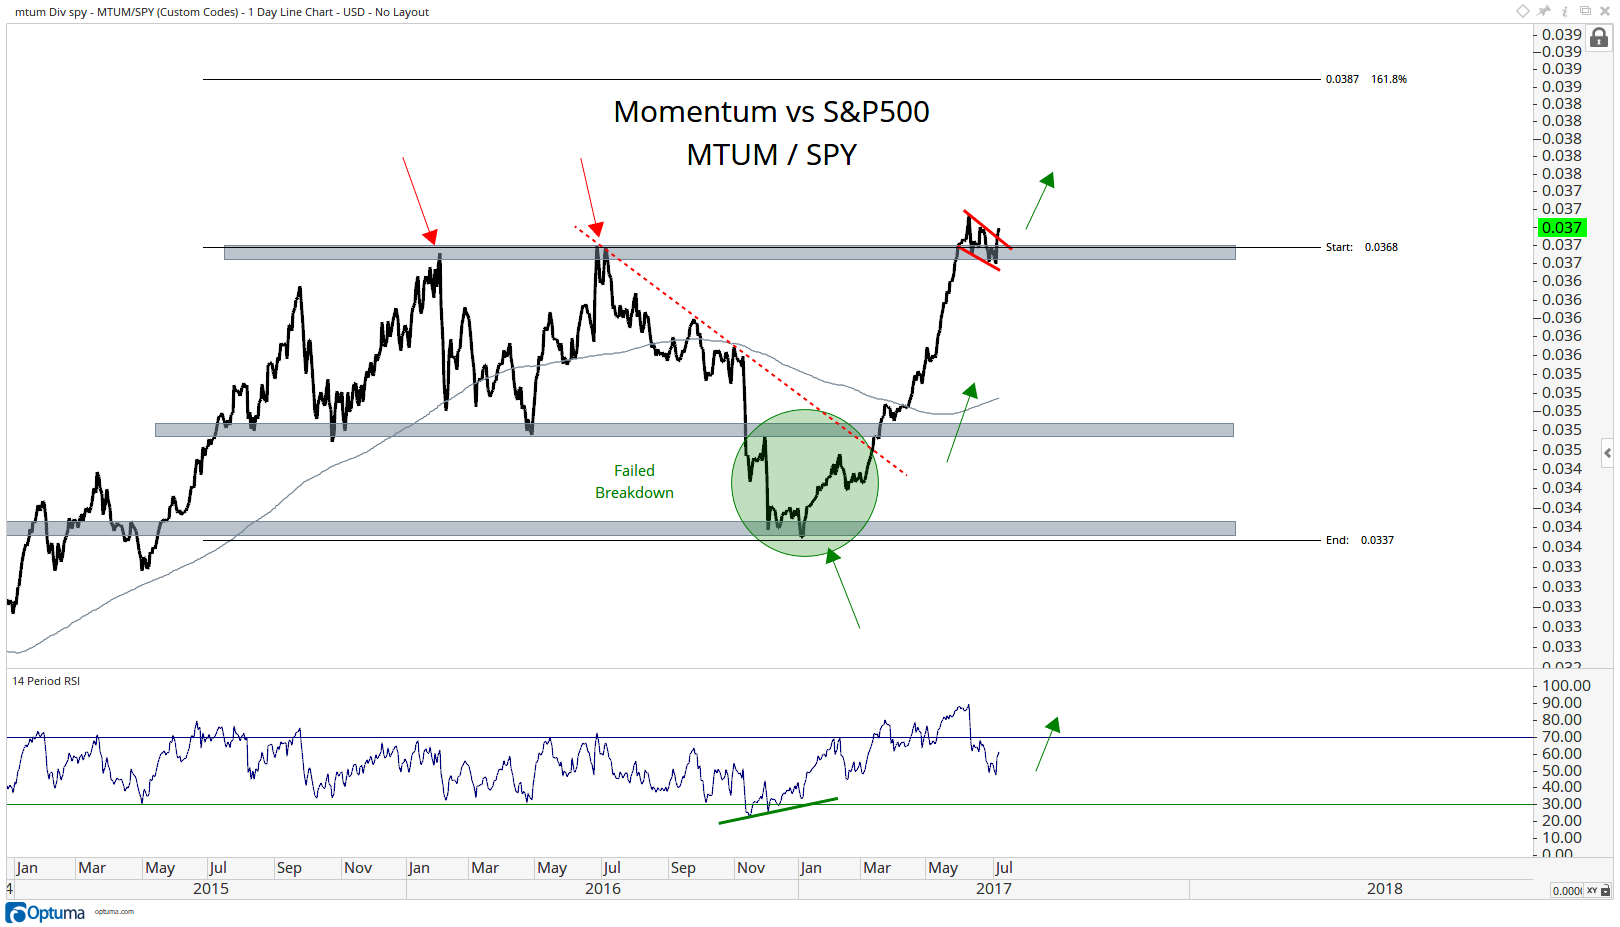Click the 0.000 scale value field
Viewport: 1620px width, 927px height.
[x=1566, y=890]
